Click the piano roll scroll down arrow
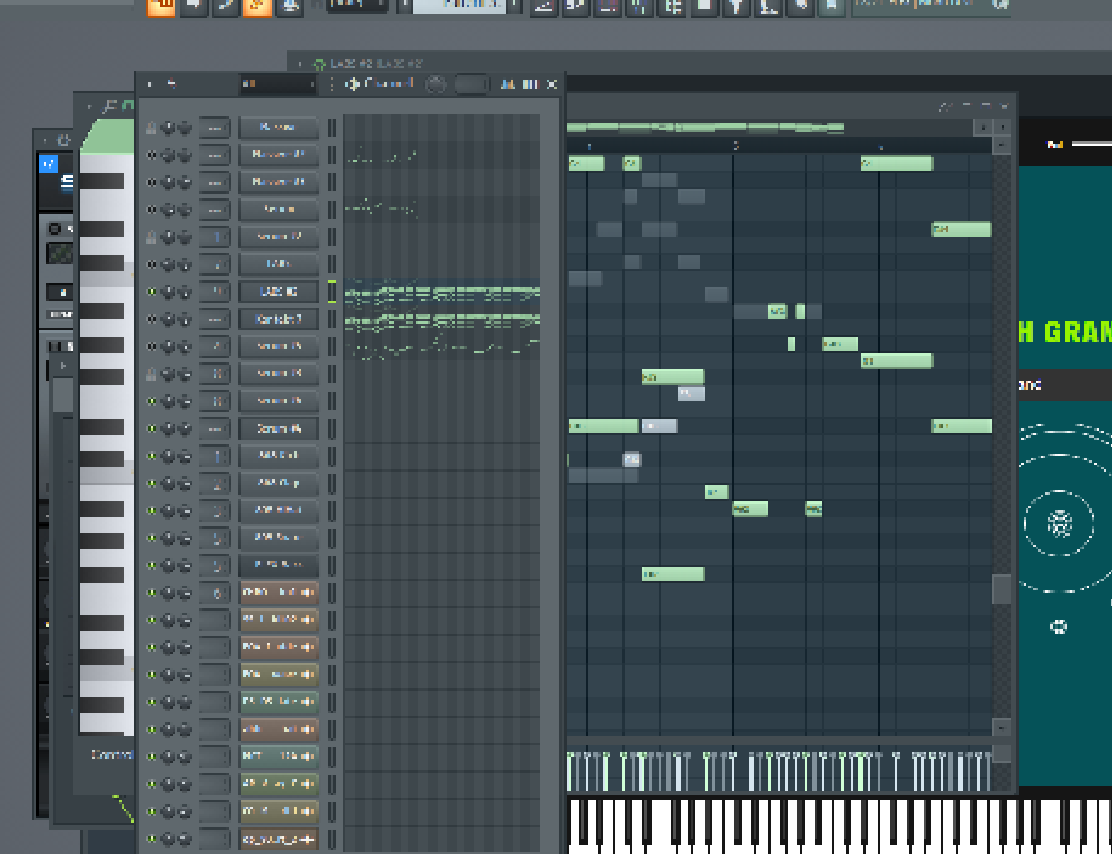1112x854 pixels. (x=1001, y=727)
